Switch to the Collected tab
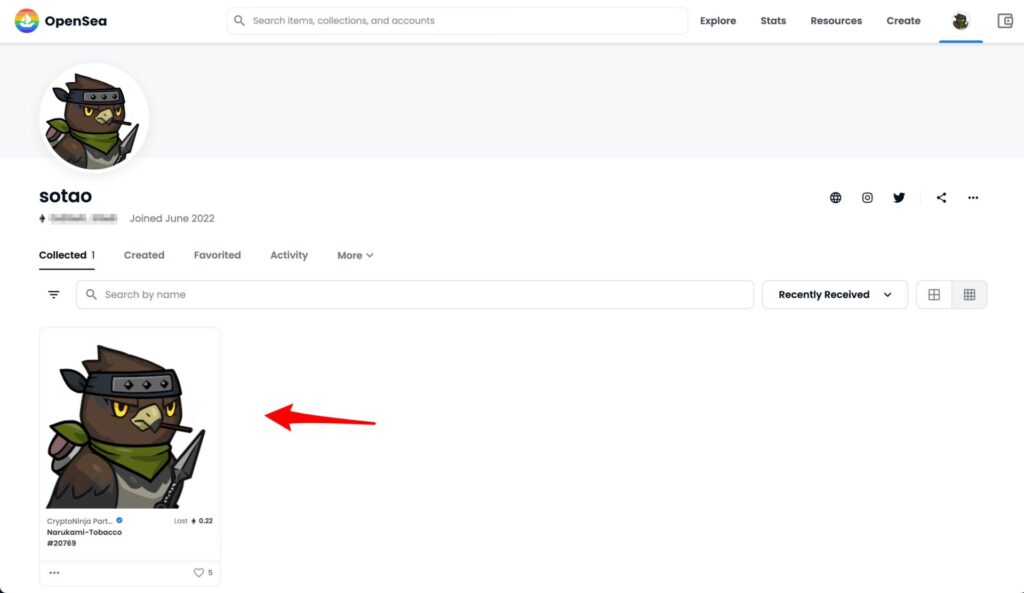1024x593 pixels. (x=67, y=255)
